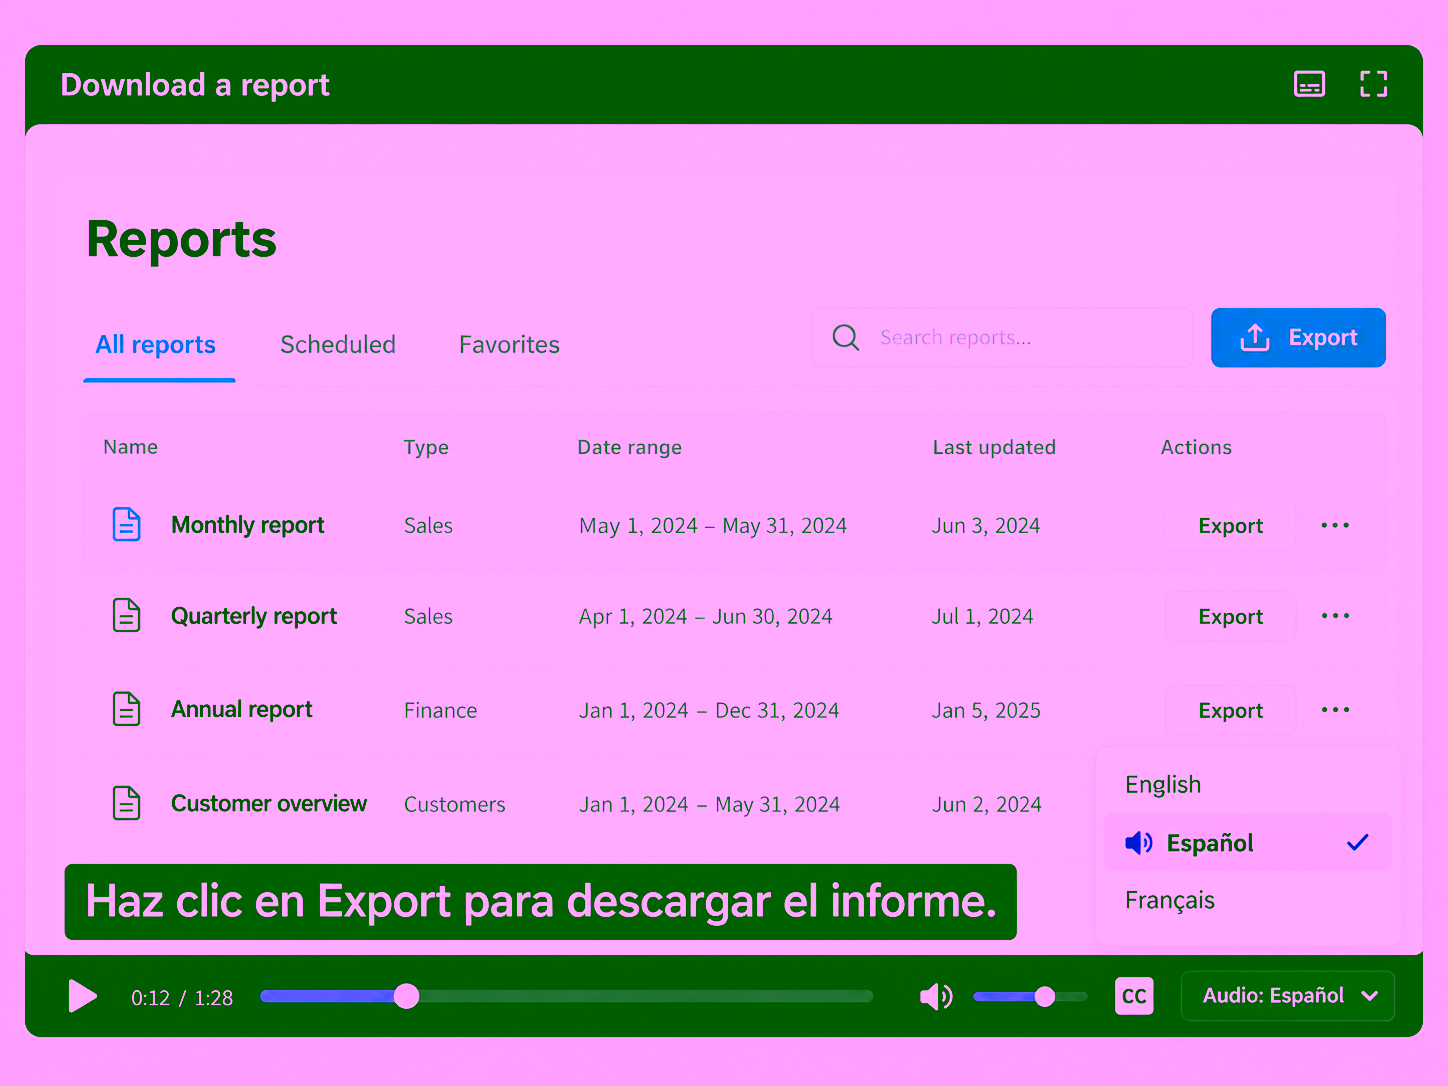This screenshot has height=1086, width=1448.
Task: Select Français audio language
Action: [x=1170, y=900]
